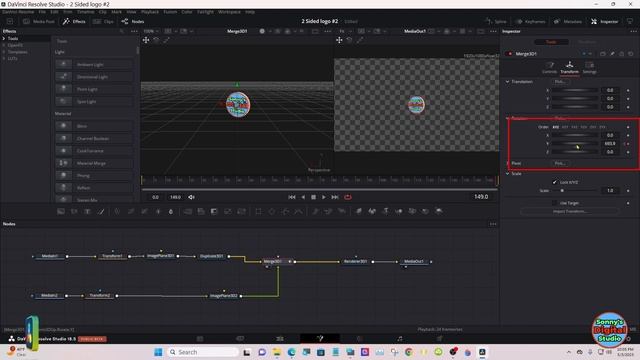
Task: Open the Media Pool panel
Action: click(x=39, y=21)
